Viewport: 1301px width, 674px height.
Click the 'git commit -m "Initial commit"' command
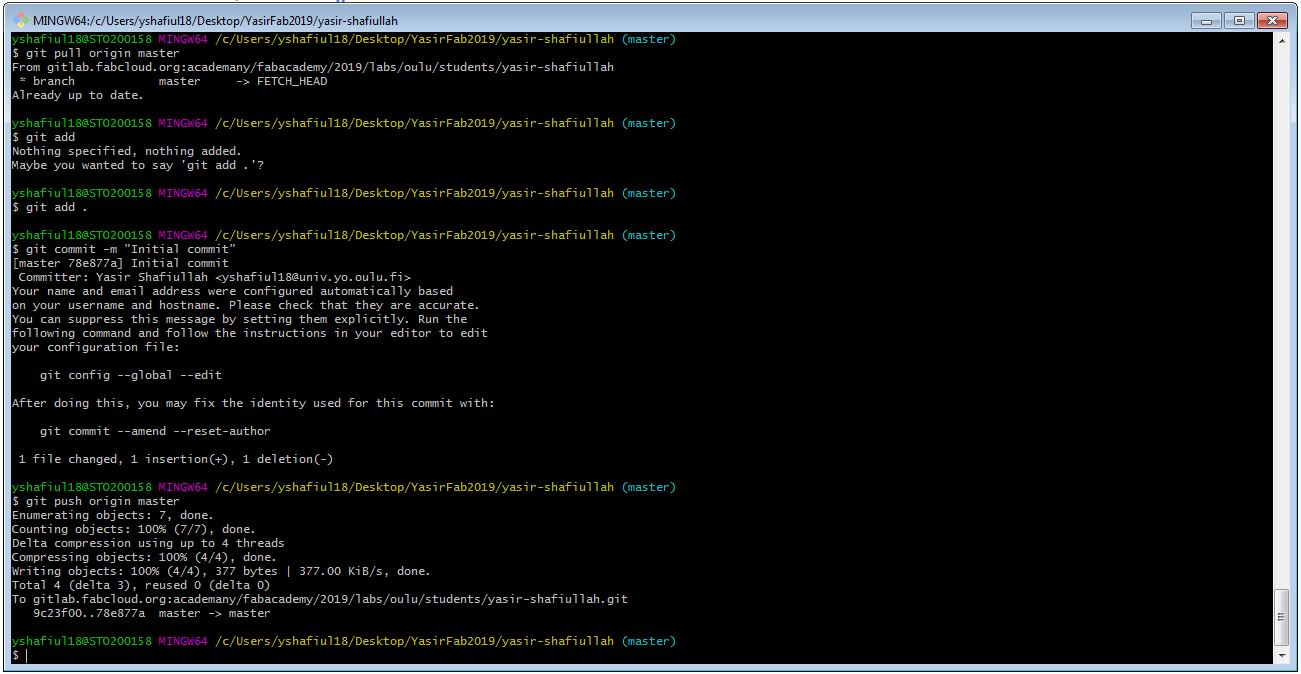click(124, 250)
